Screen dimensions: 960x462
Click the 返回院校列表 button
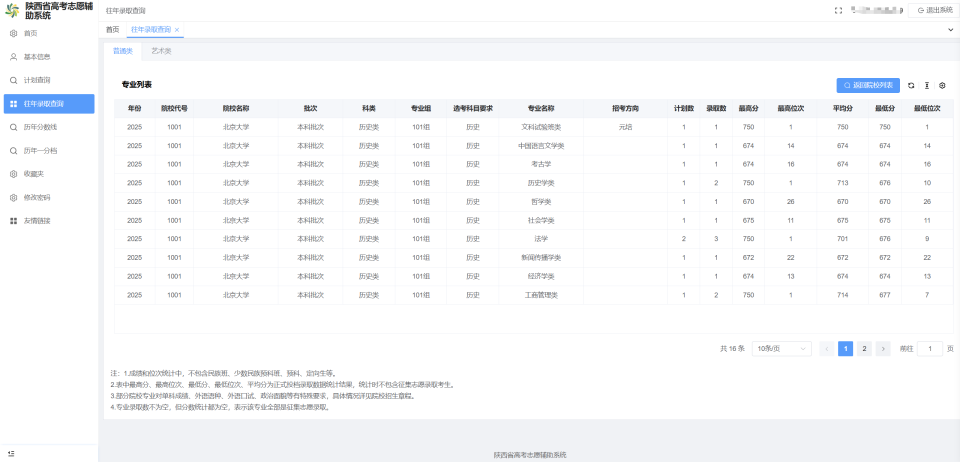pos(868,86)
